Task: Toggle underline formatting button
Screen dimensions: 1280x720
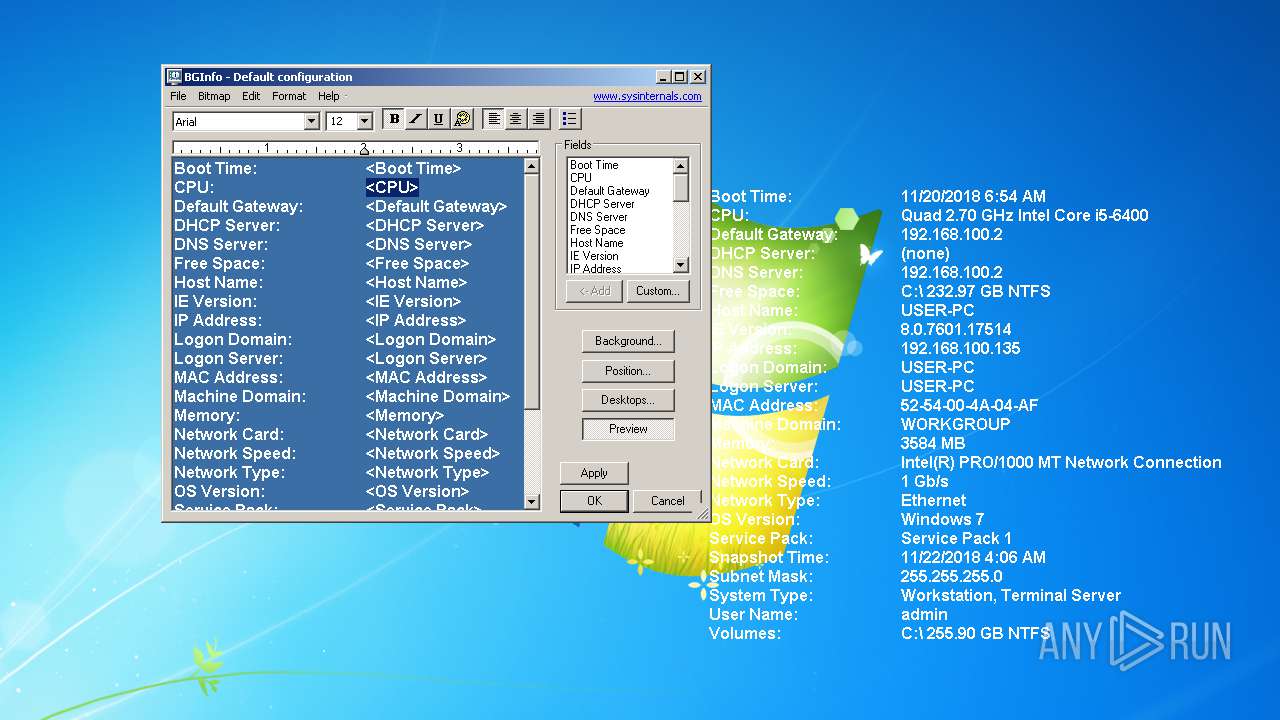Action: (x=438, y=119)
